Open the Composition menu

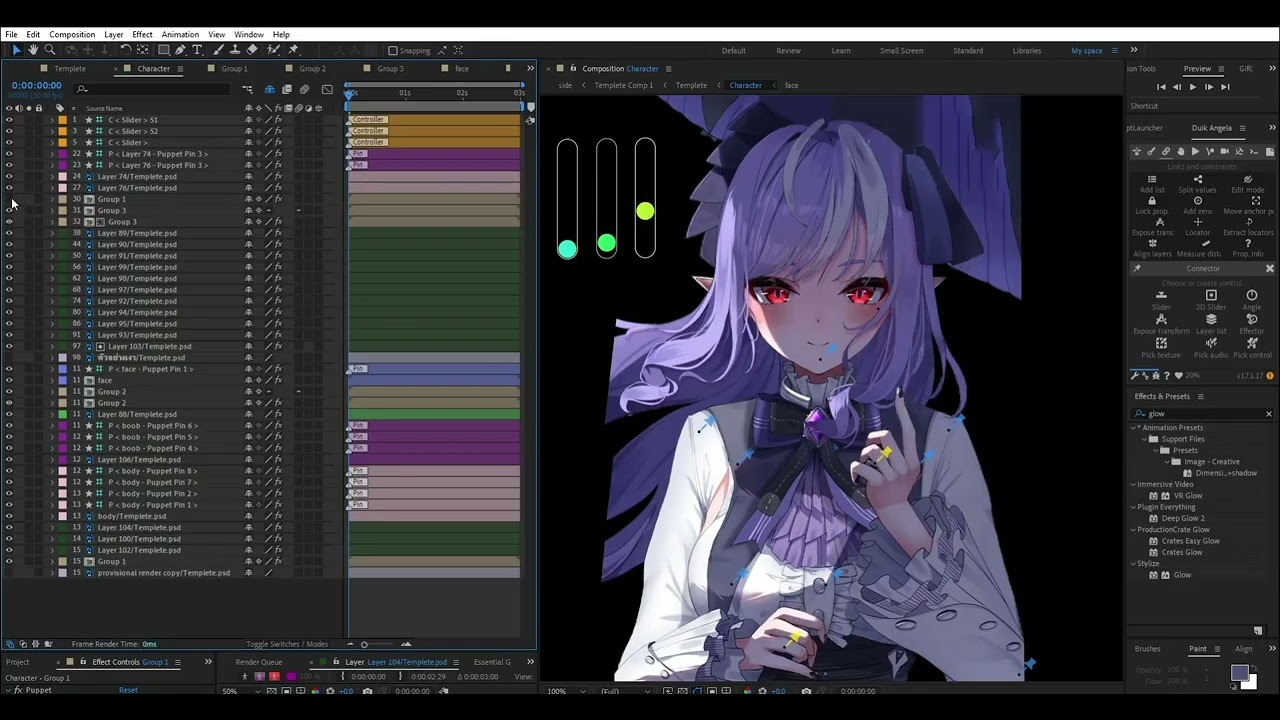[72, 34]
